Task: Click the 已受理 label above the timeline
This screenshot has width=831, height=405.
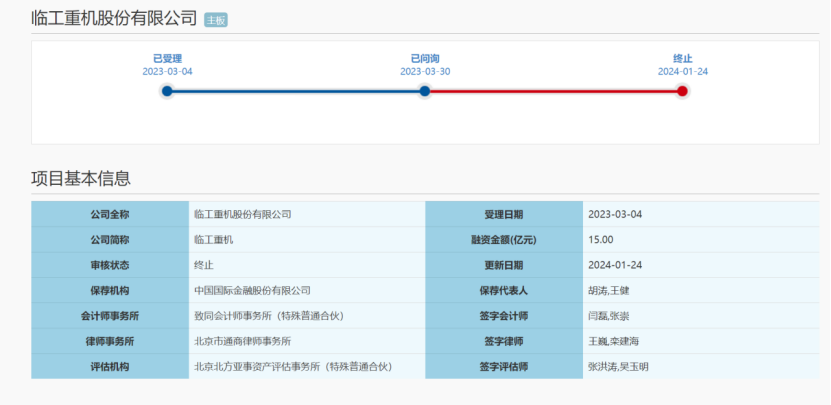Action: 167,59
